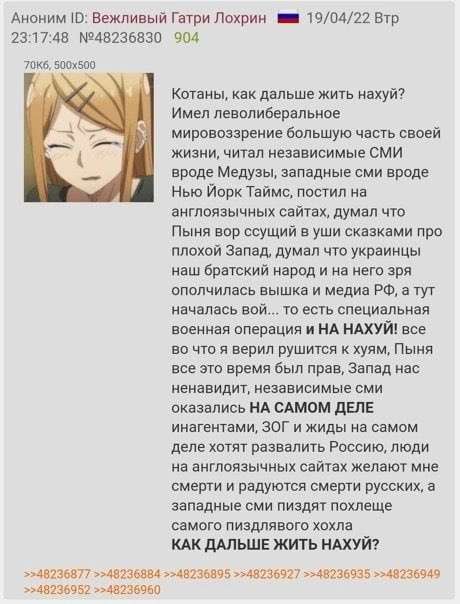Click the green 904 counter
This screenshot has width=460, height=604.
187,38
